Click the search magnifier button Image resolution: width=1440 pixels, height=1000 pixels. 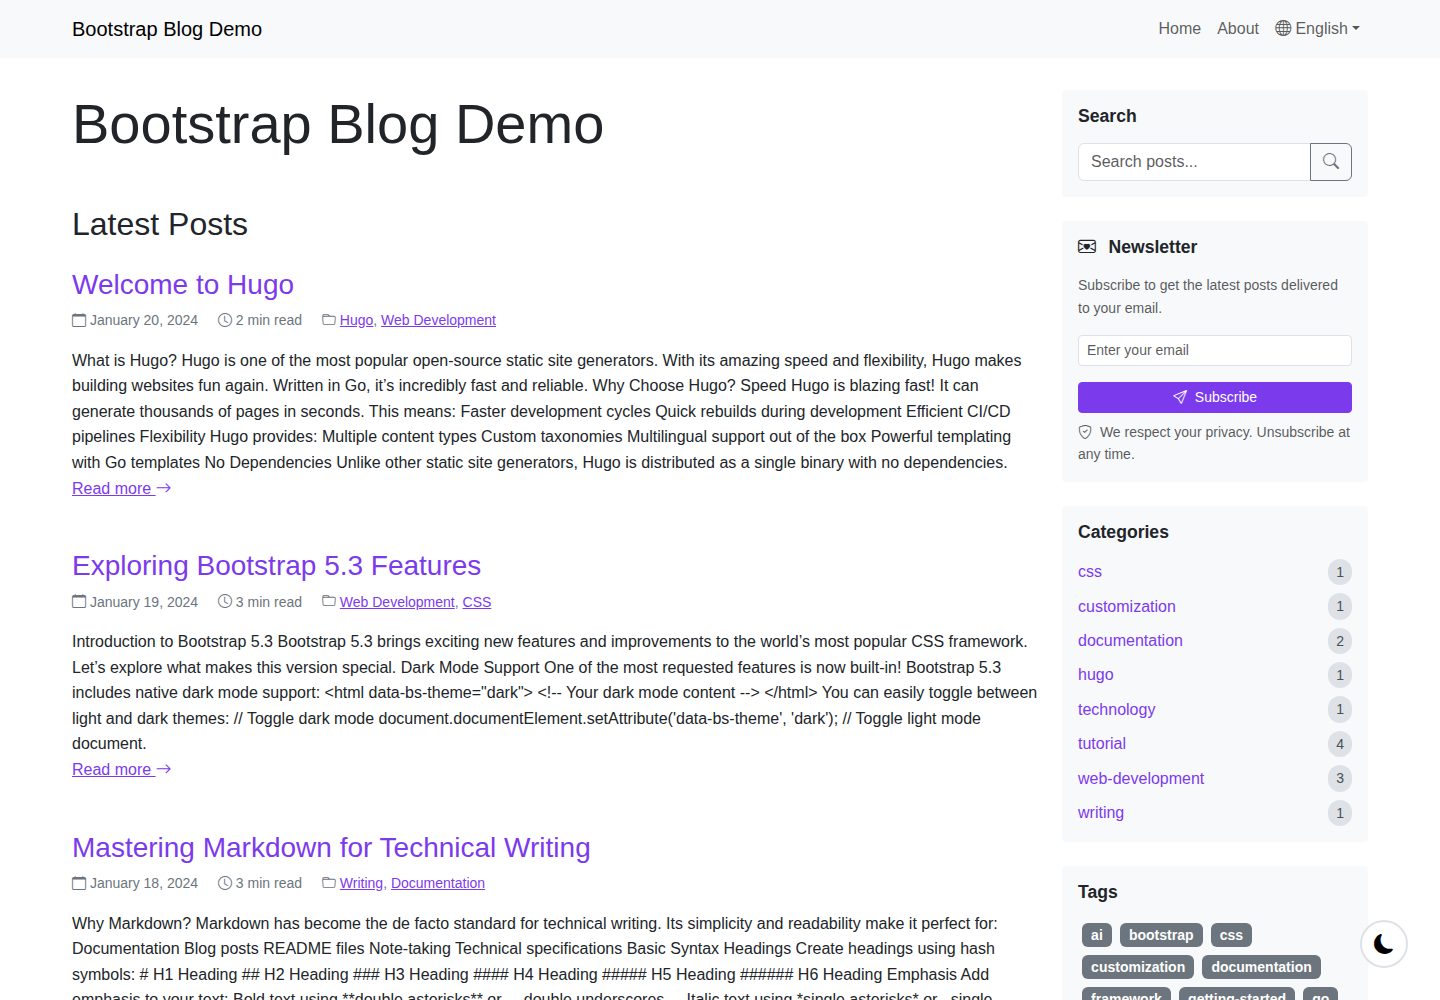pos(1331,162)
